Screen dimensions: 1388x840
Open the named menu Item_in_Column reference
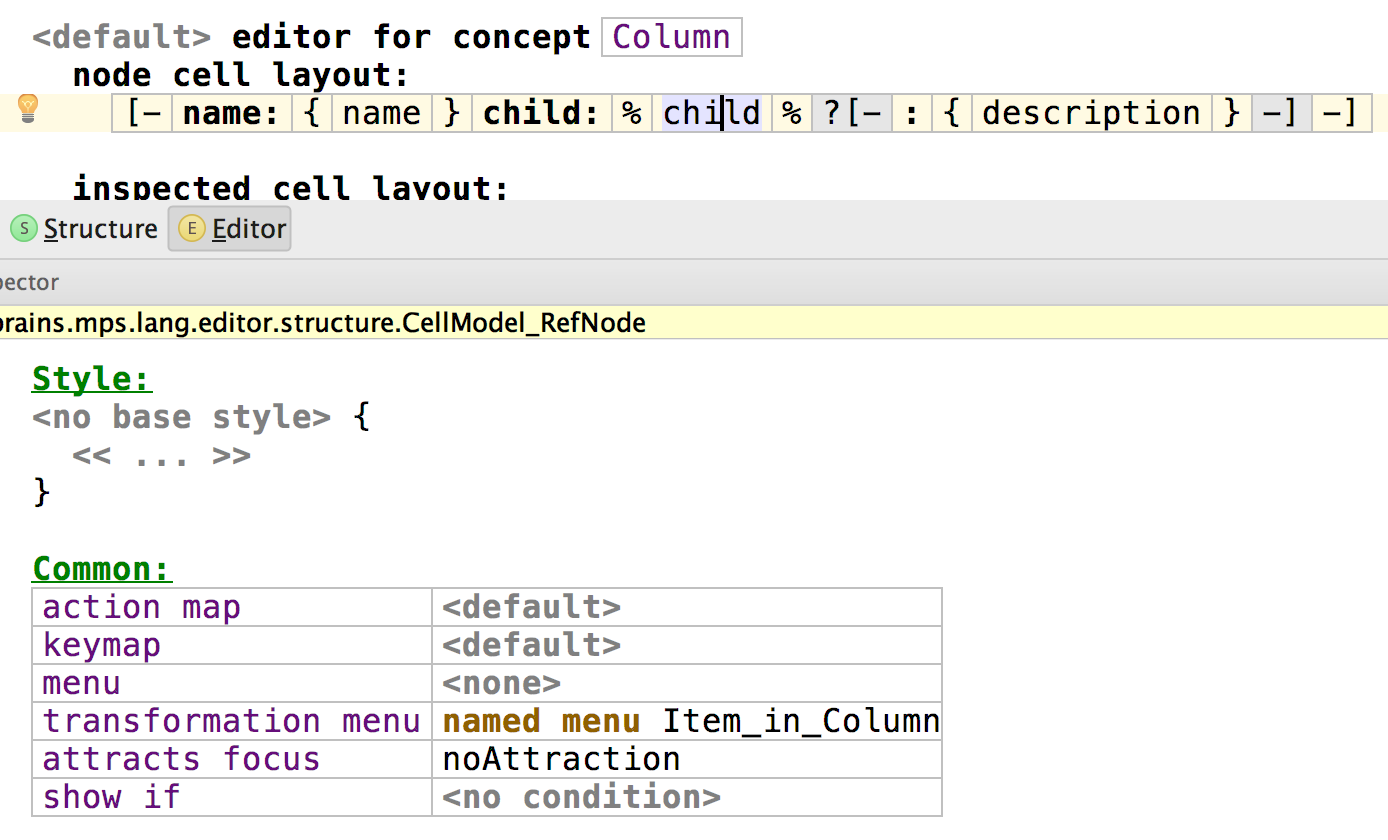[x=800, y=721]
